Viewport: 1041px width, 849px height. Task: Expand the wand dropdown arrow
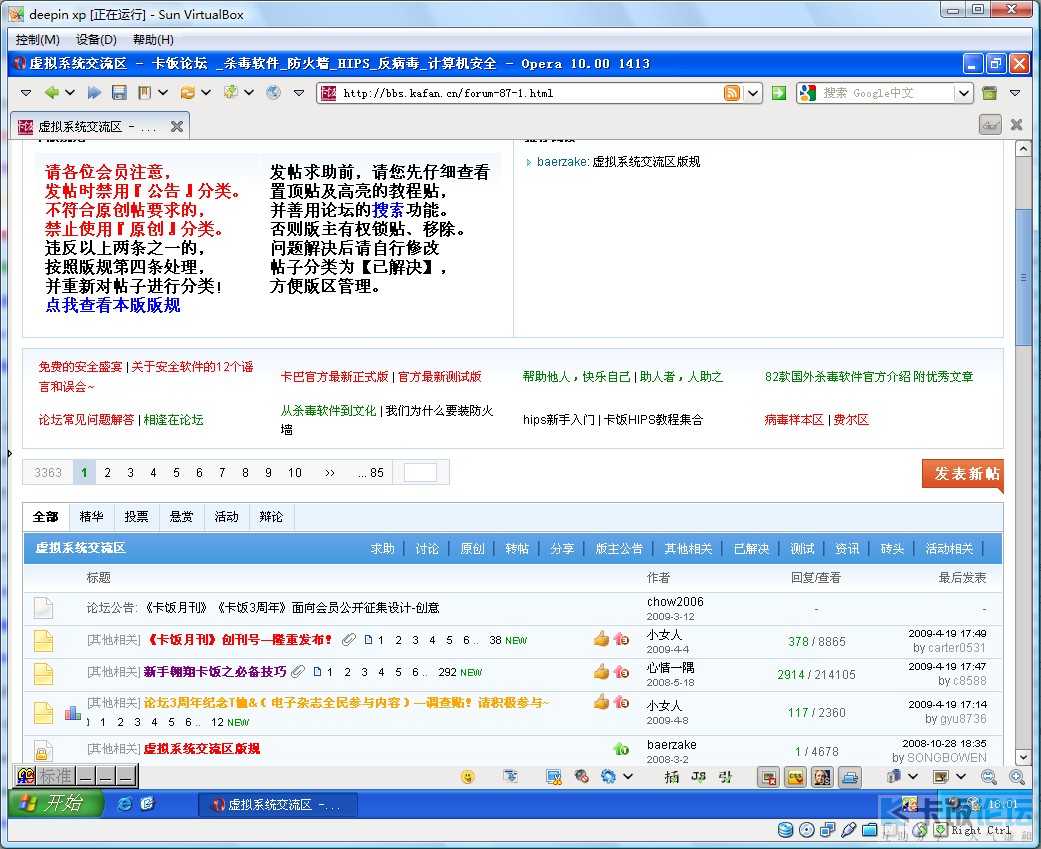pyautogui.click(x=249, y=93)
